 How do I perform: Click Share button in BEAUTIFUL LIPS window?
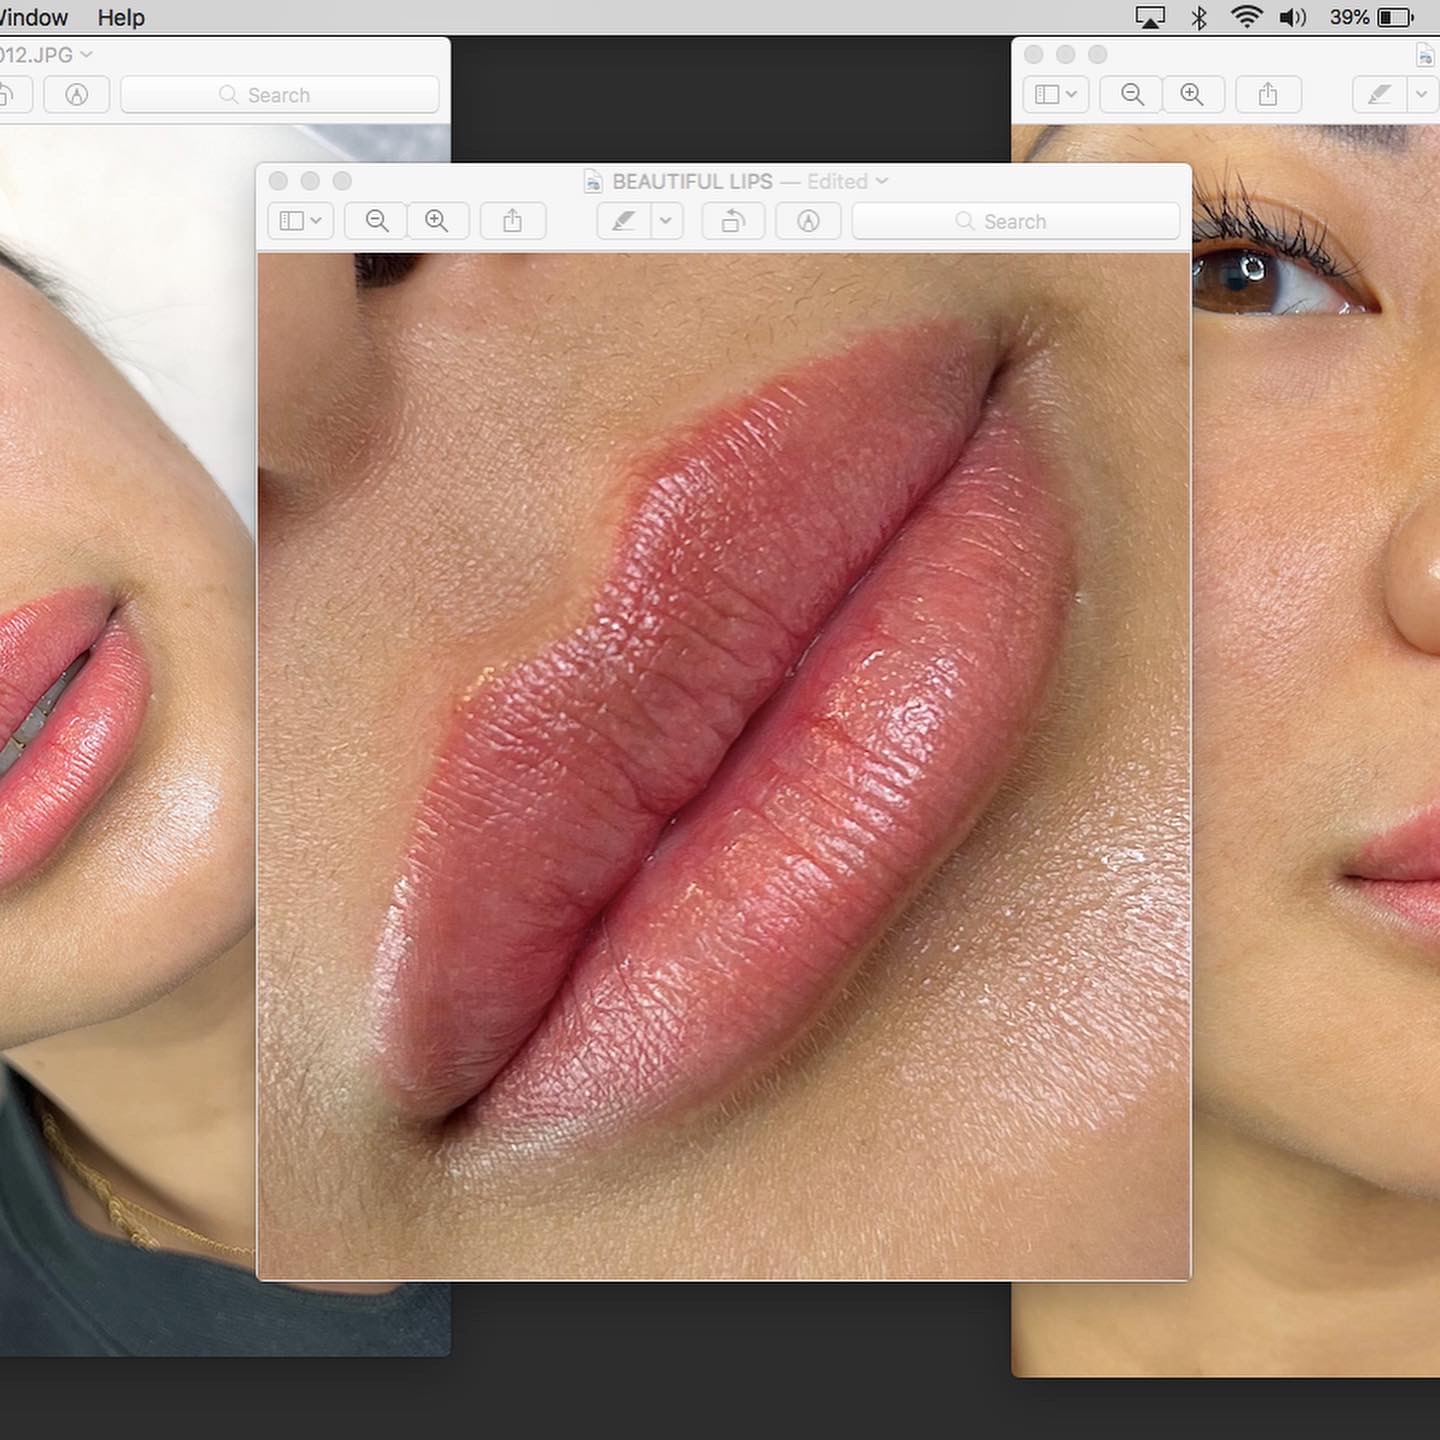click(512, 221)
